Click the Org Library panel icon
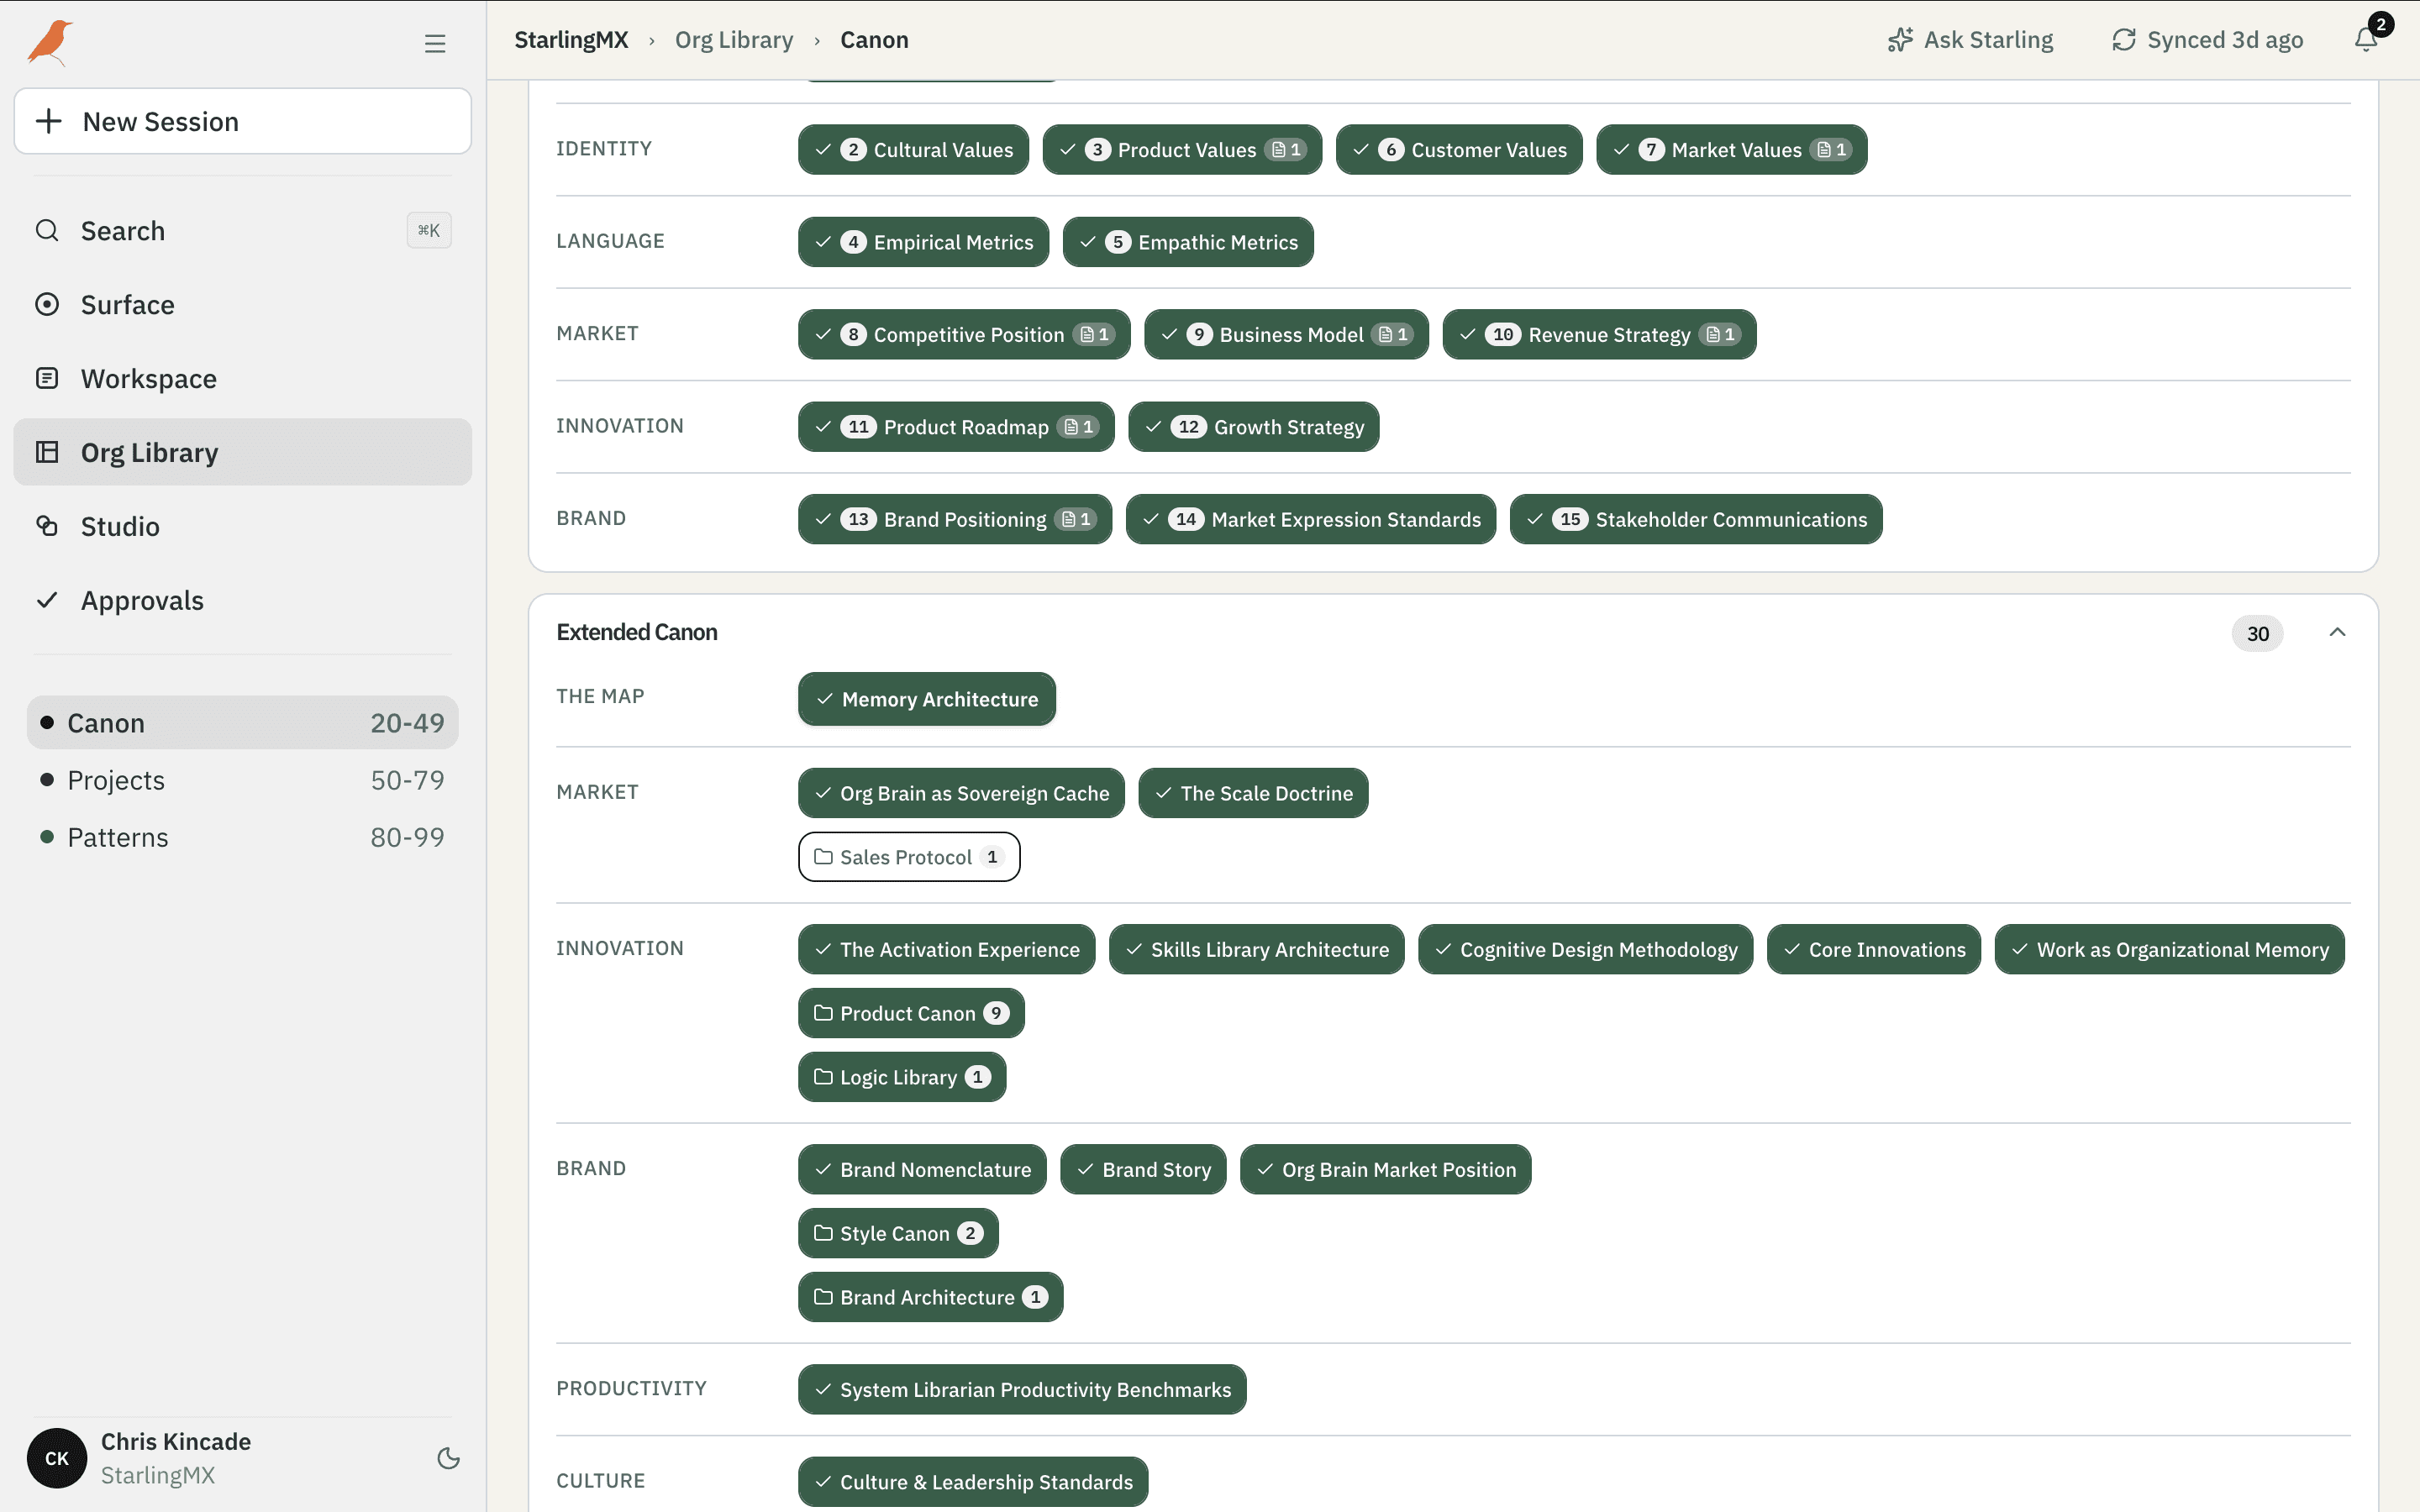This screenshot has height=1512, width=2420. [47, 452]
